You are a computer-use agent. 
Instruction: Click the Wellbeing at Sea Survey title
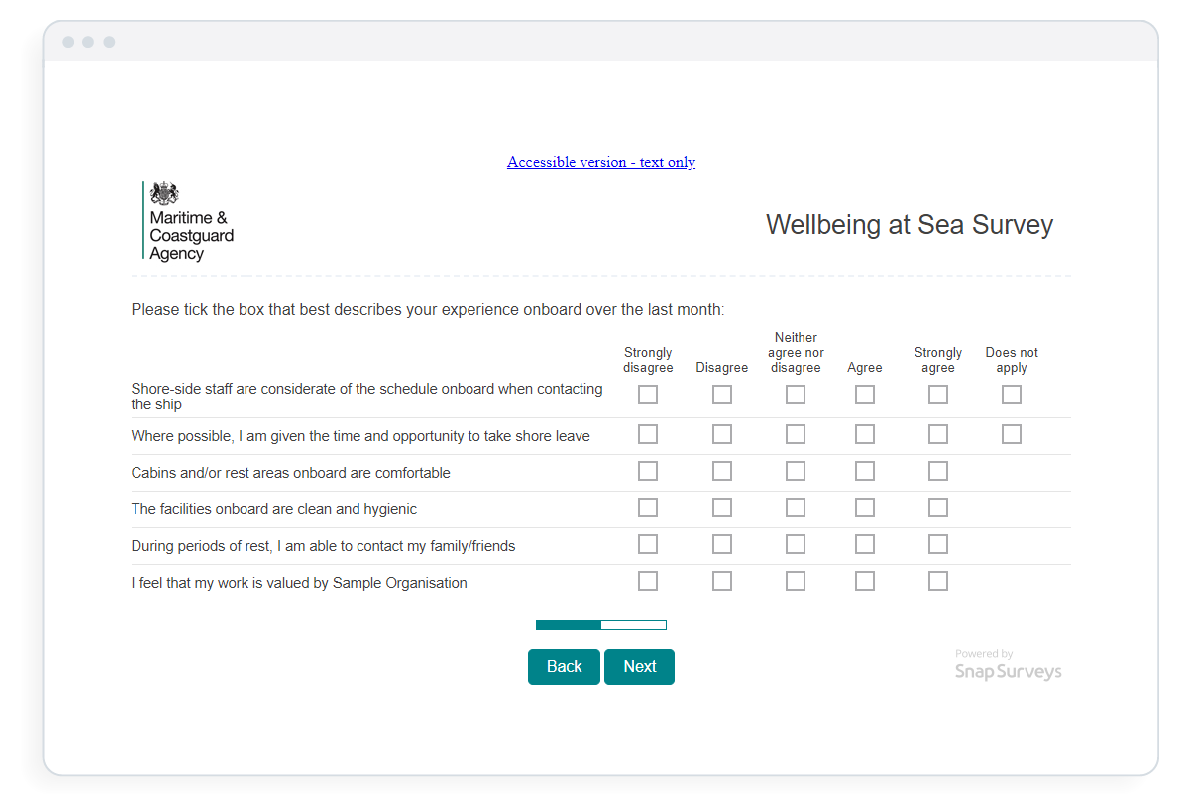[909, 225]
